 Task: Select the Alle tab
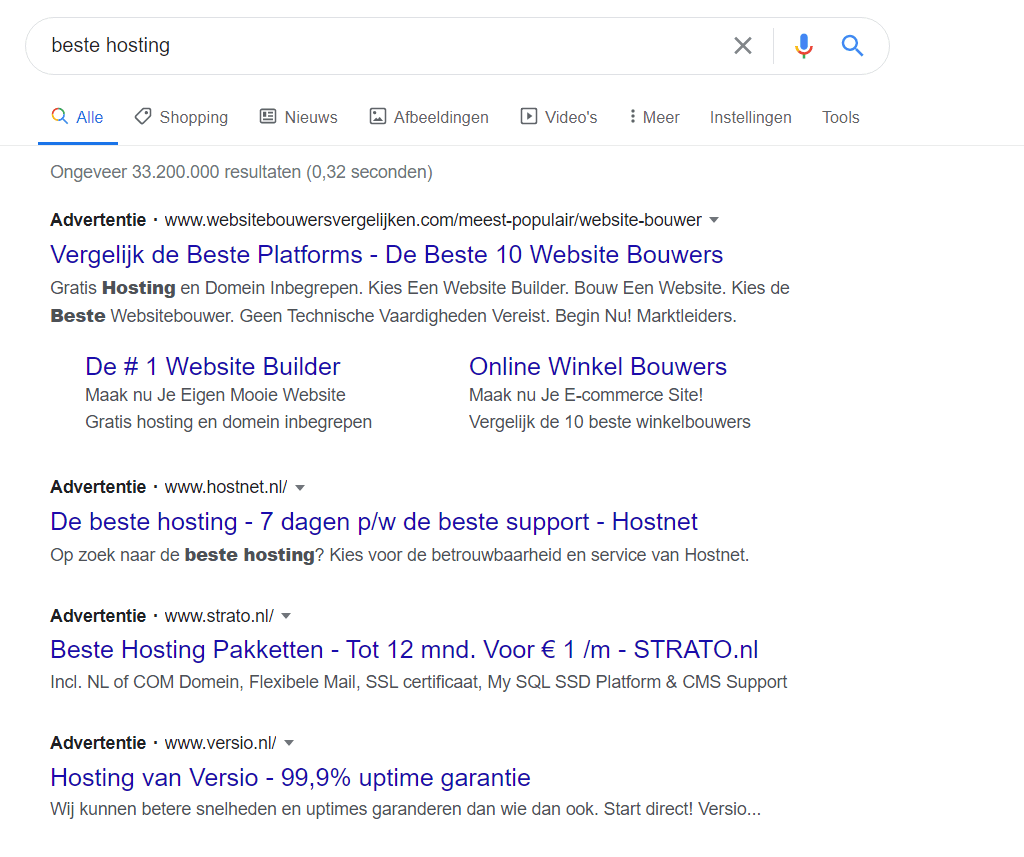77,117
